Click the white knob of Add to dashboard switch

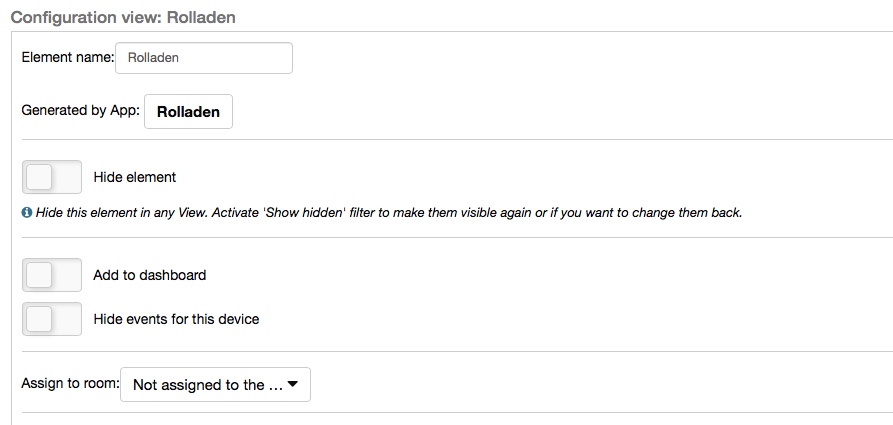click(x=39, y=275)
